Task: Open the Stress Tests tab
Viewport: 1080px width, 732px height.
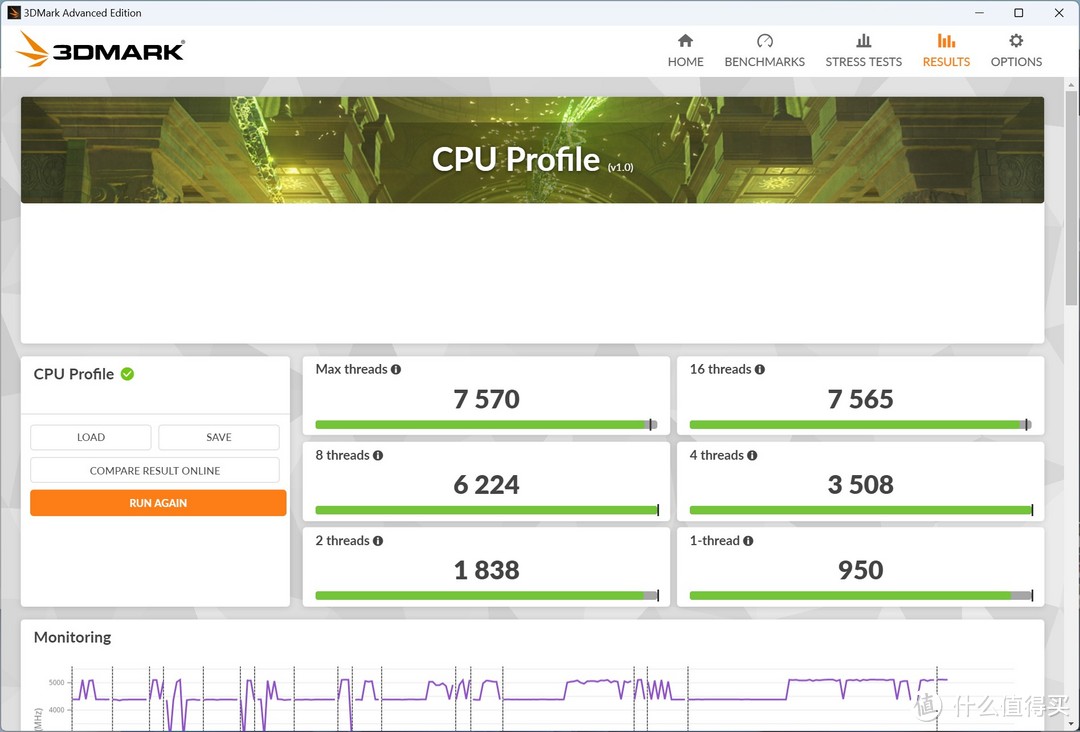Action: tap(864, 50)
